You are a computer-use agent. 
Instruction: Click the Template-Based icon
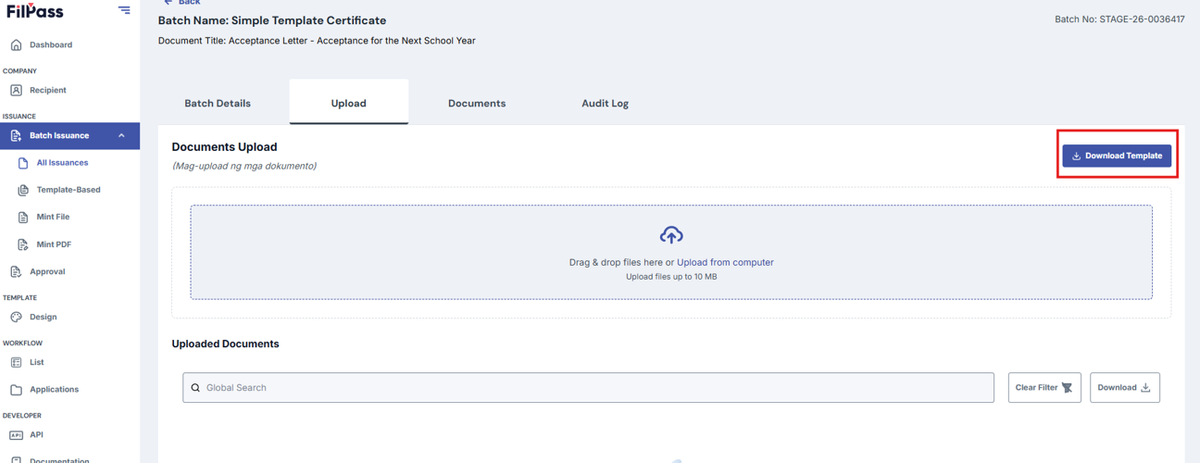click(x=24, y=189)
